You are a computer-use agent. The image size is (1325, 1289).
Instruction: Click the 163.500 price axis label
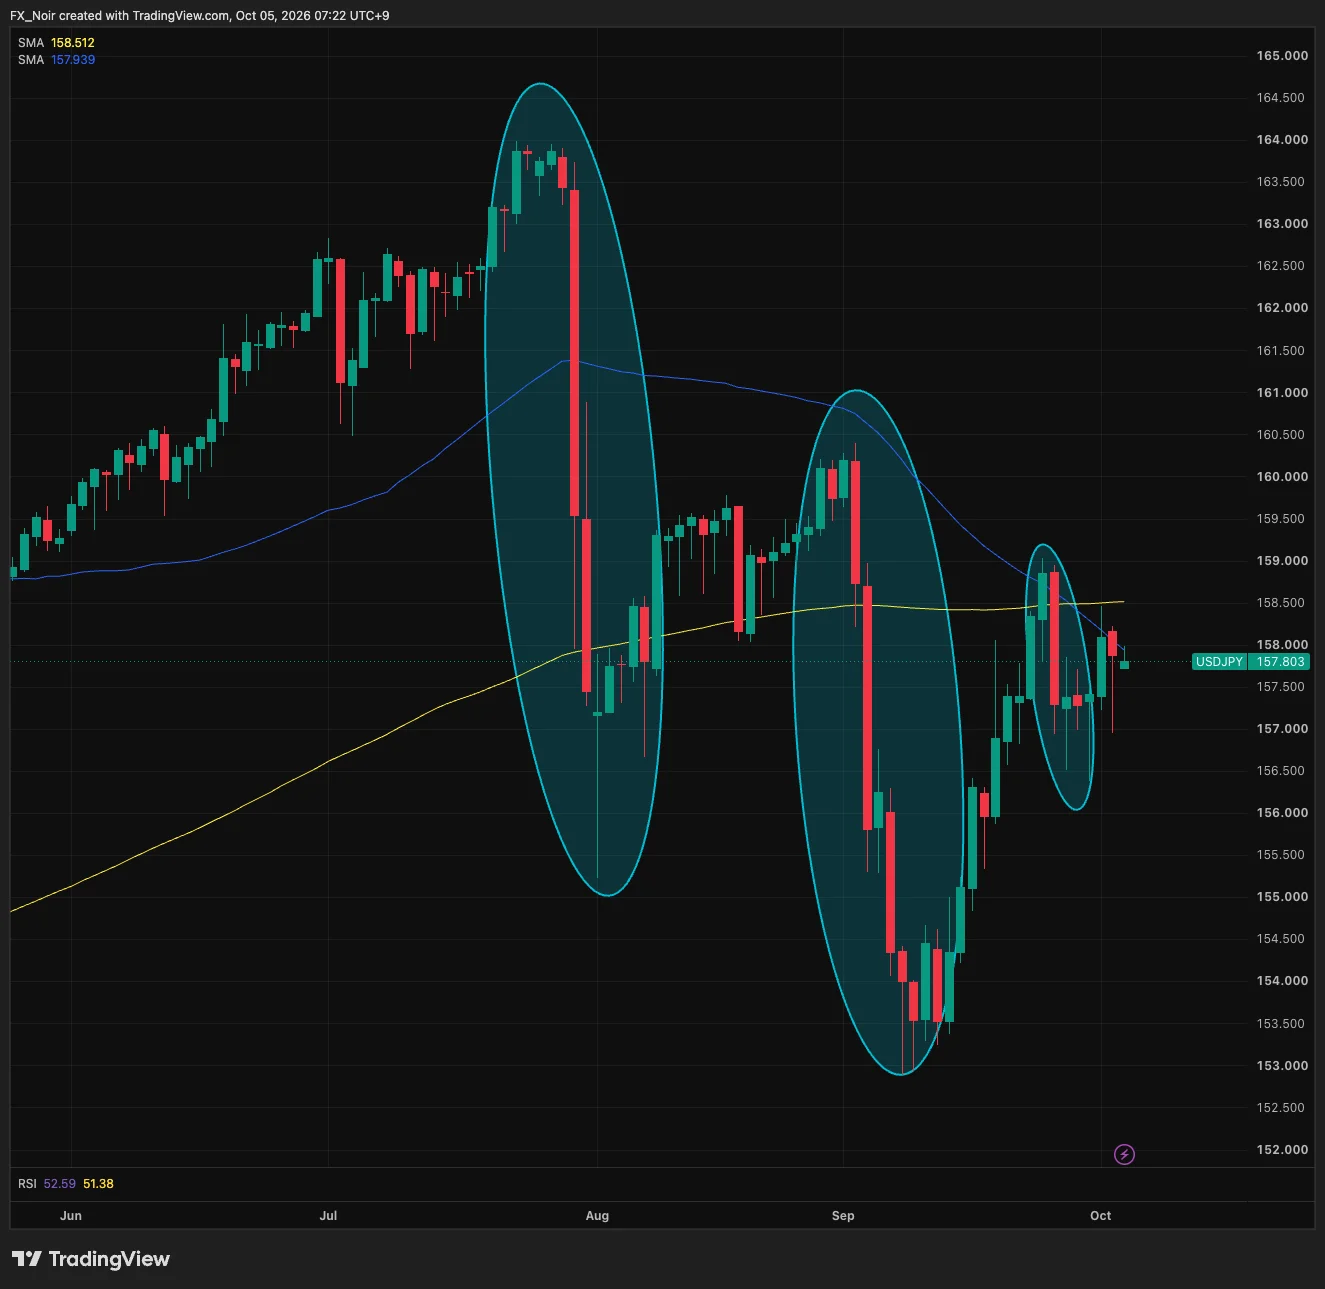click(1281, 182)
